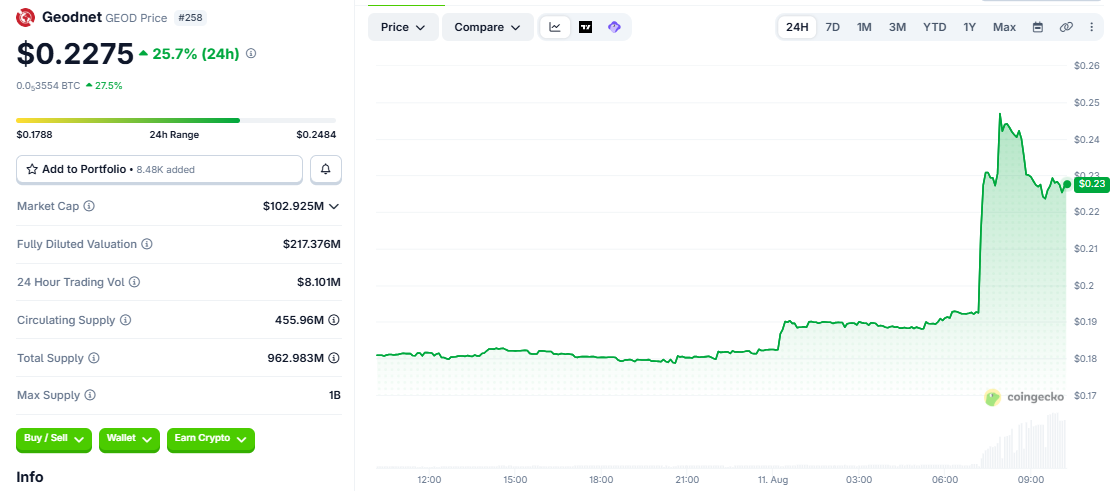The width and height of the screenshot is (1115, 491).
Task: Open info icon beside 962.983M value
Action: pyautogui.click(x=334, y=358)
